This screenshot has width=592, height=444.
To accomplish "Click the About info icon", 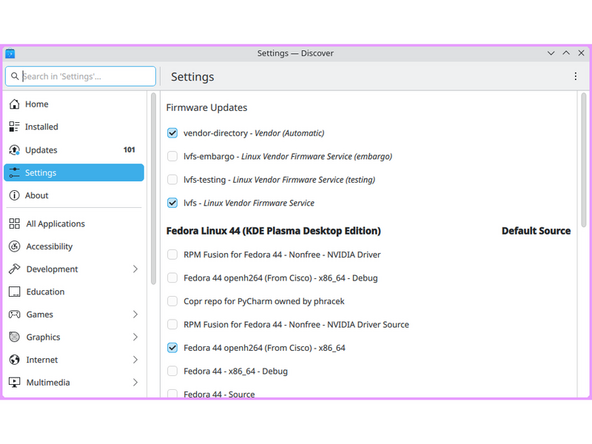I will 14,195.
